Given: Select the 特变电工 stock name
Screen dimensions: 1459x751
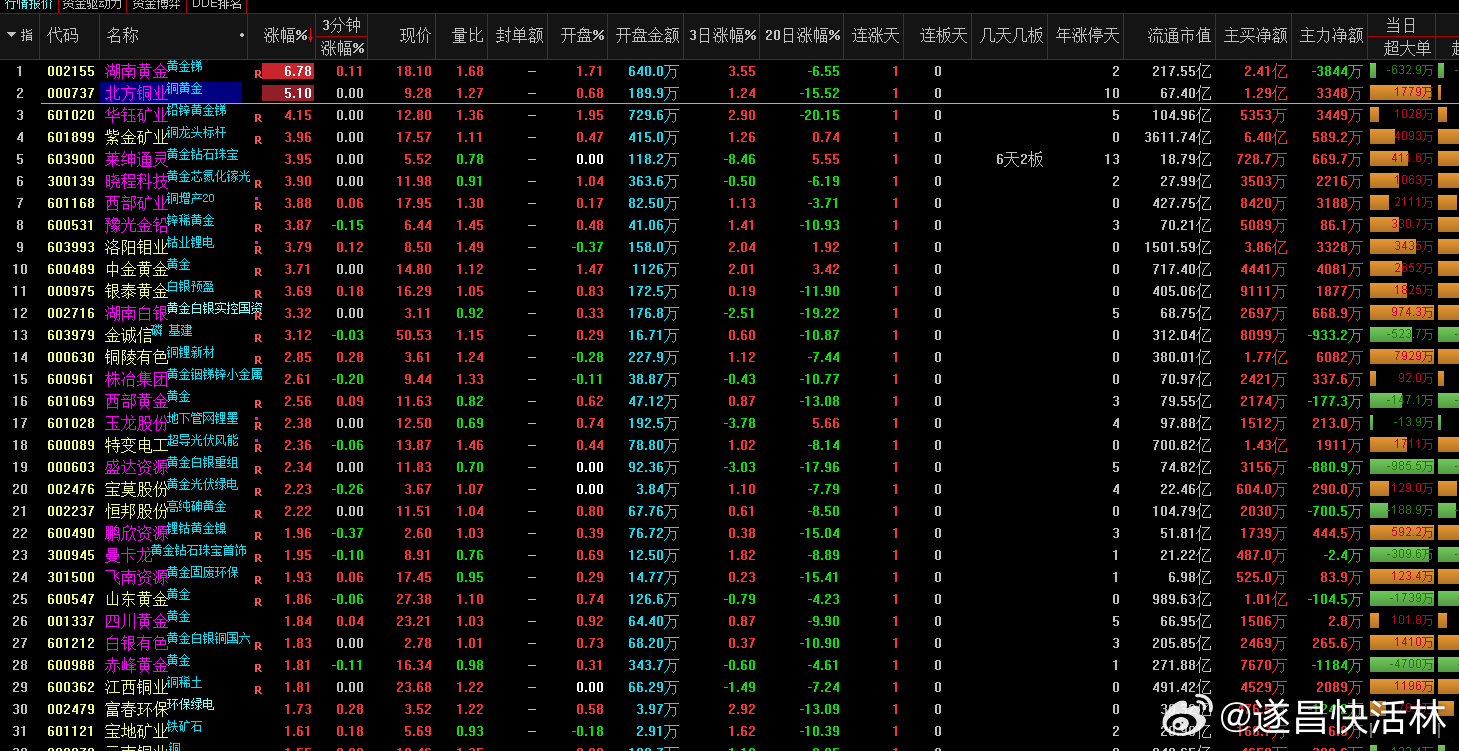Looking at the screenshot, I should (136, 445).
